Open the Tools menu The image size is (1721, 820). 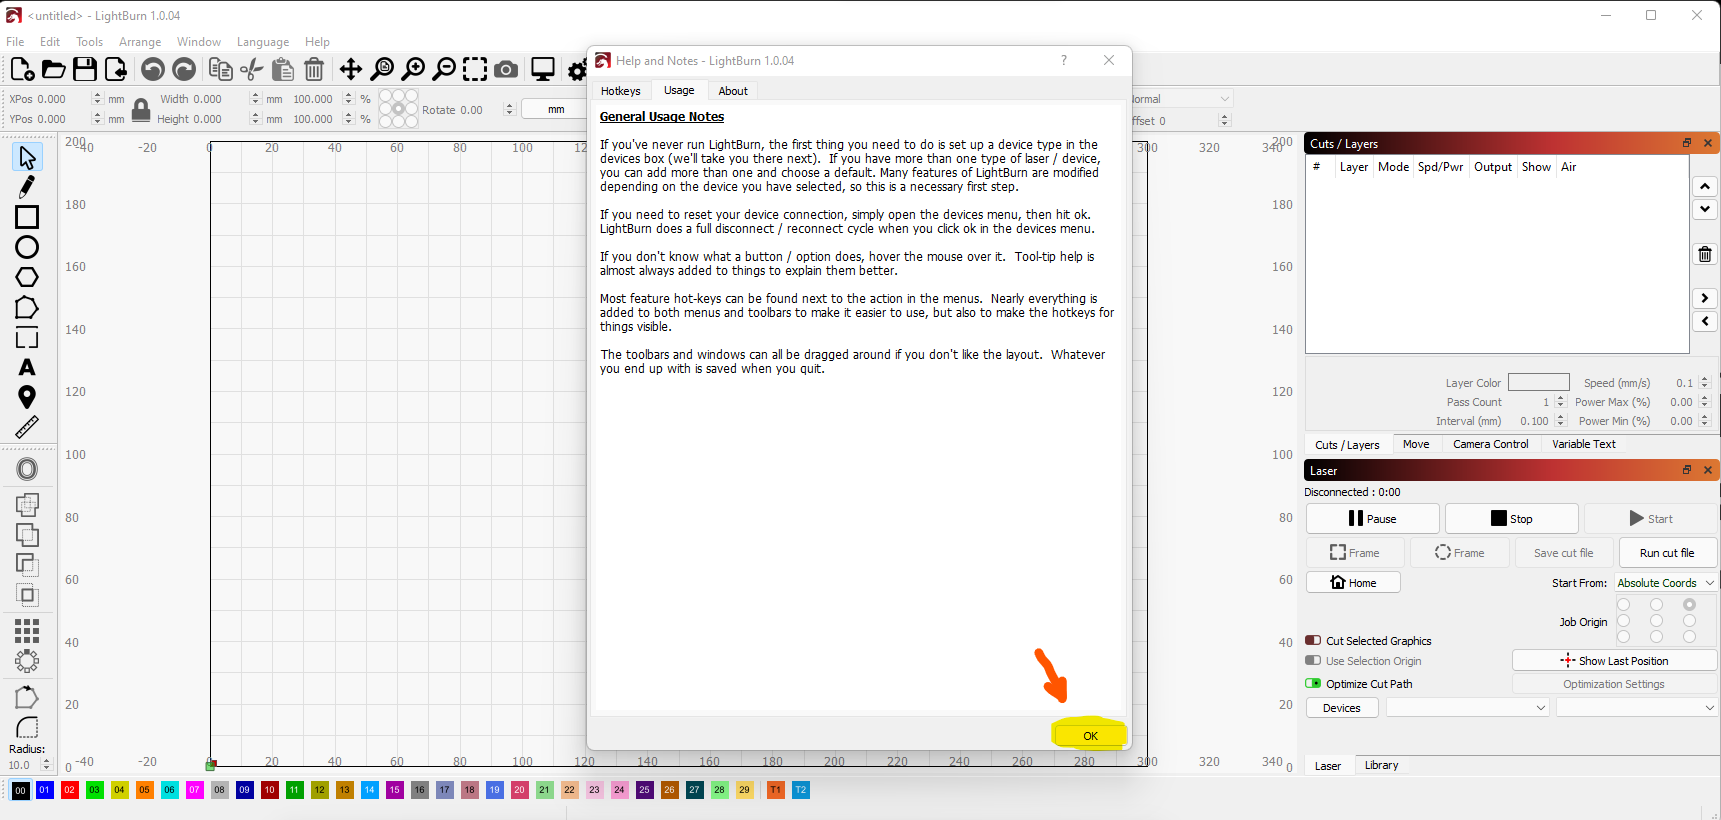(89, 42)
